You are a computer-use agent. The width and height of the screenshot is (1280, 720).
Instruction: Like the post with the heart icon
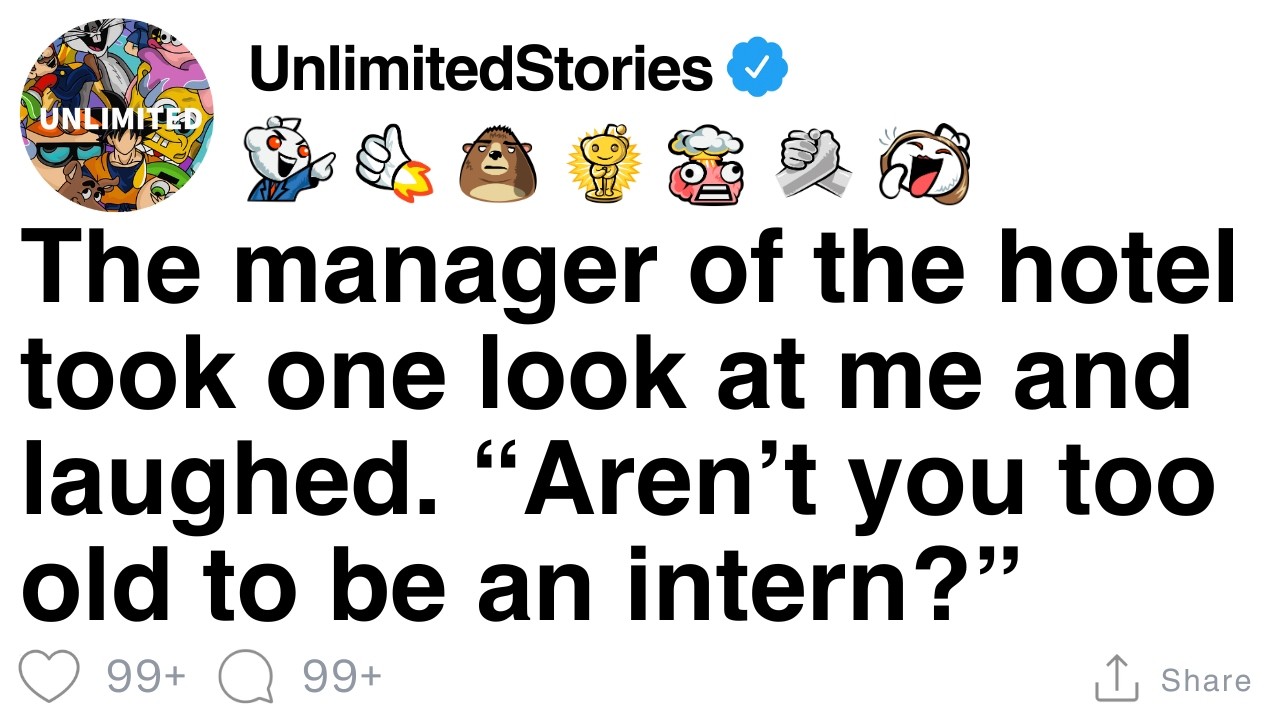50,677
